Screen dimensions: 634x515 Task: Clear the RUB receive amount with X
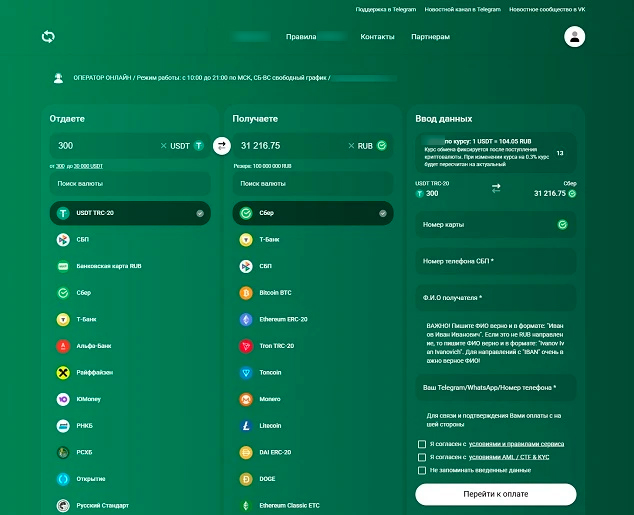(351, 146)
